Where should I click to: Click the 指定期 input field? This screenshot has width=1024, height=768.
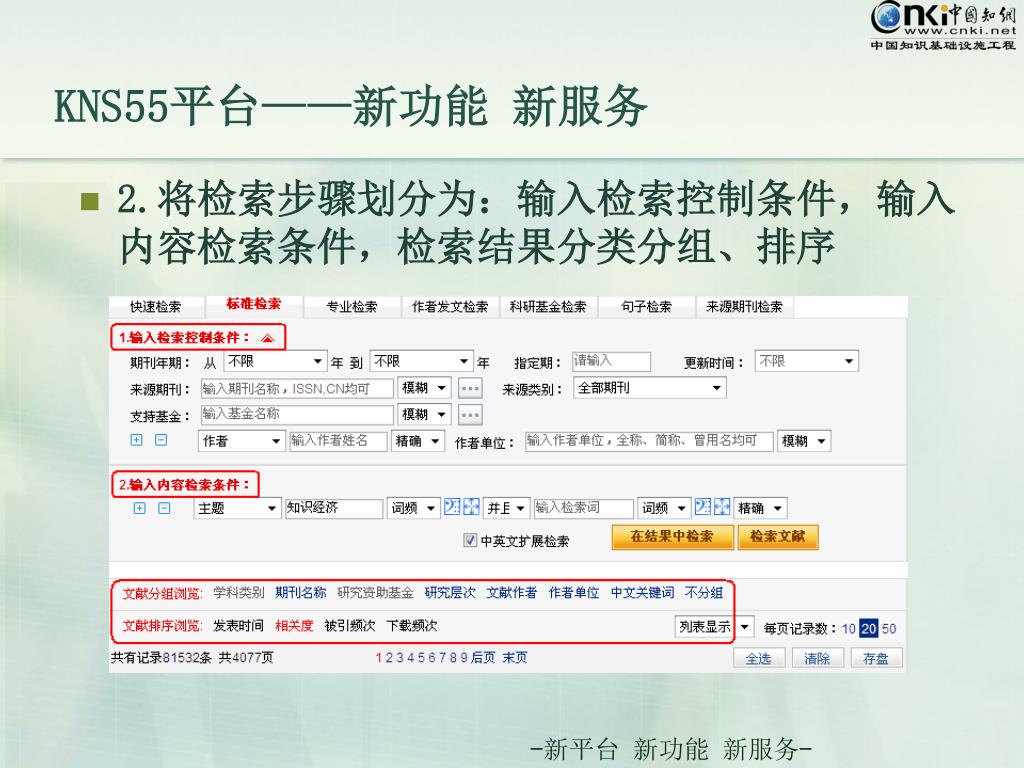click(611, 361)
